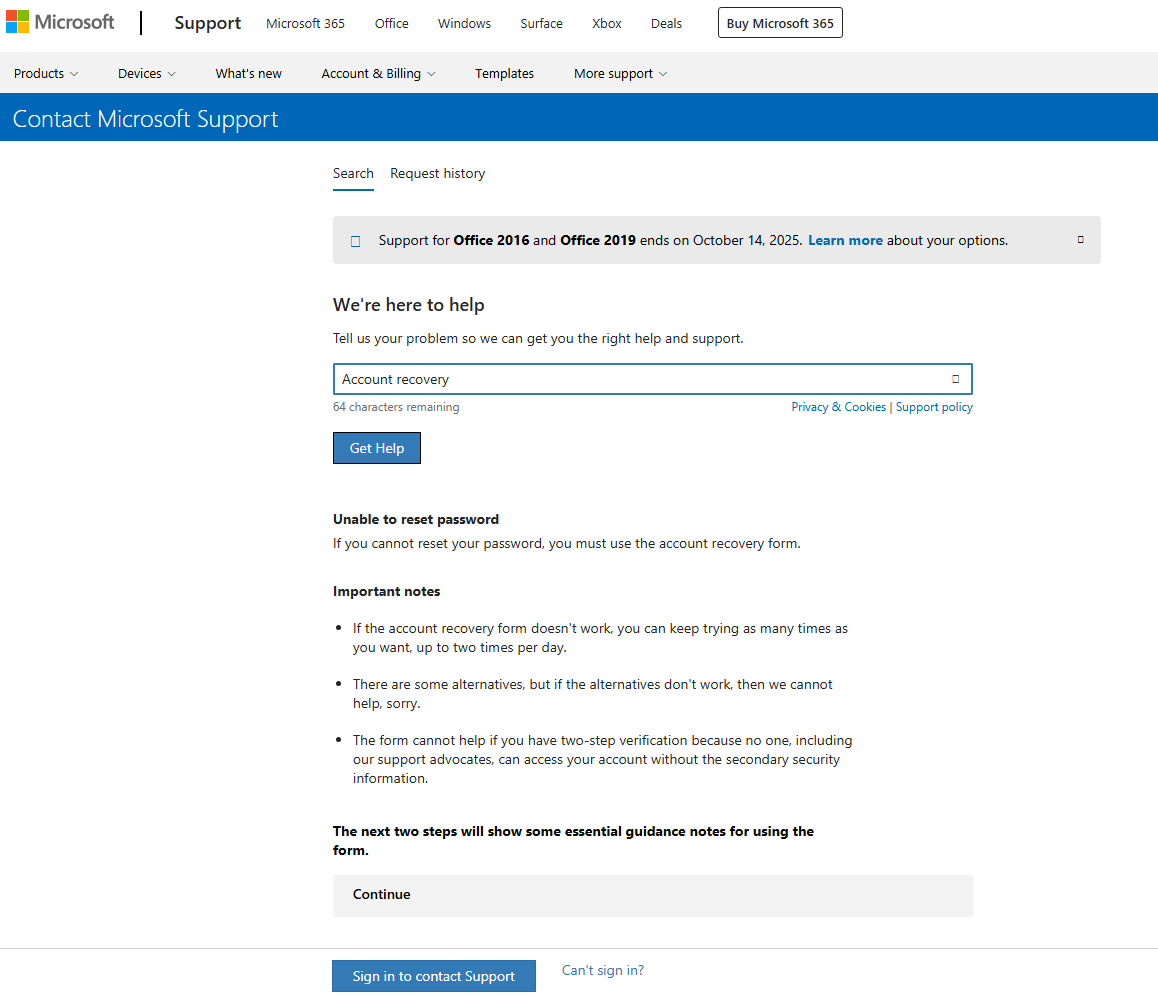Click the Get Help button
1158x998 pixels.
coord(377,448)
